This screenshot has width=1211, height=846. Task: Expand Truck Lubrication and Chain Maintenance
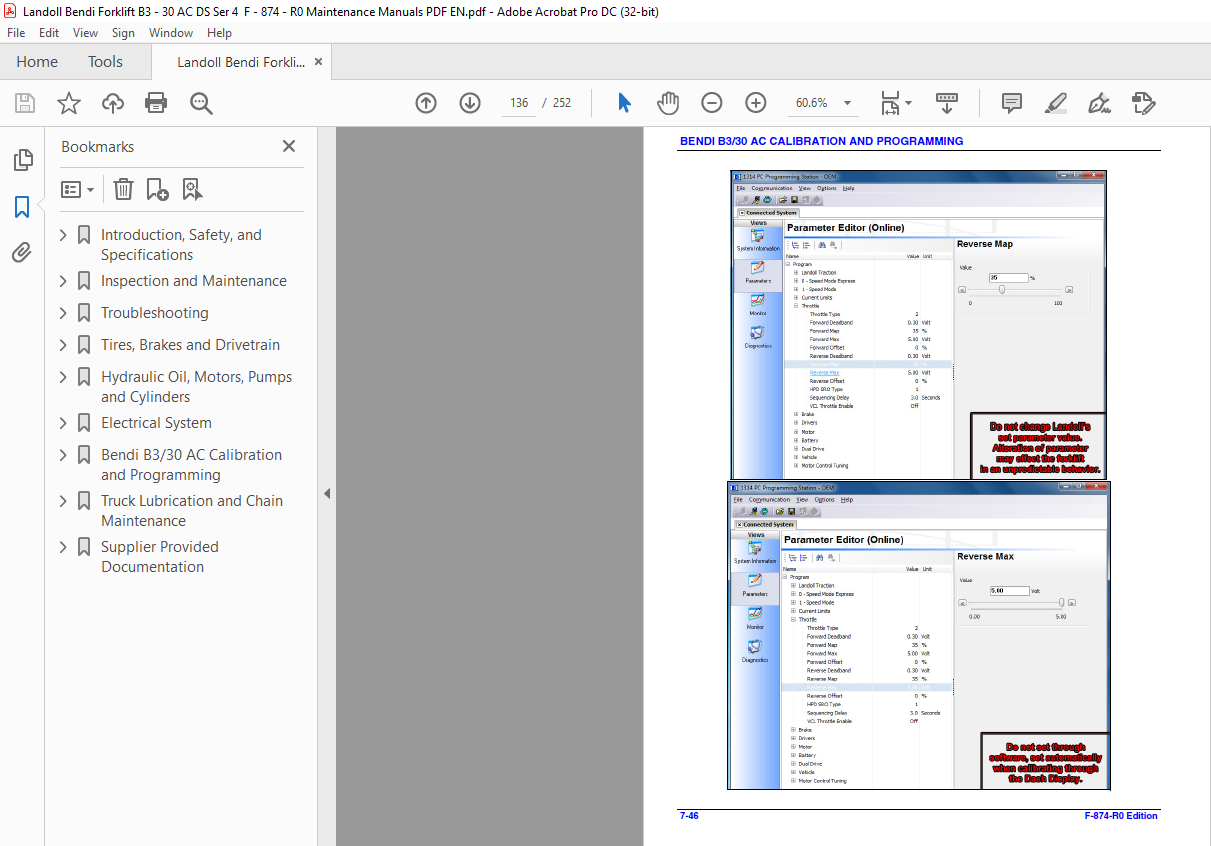[x=64, y=501]
